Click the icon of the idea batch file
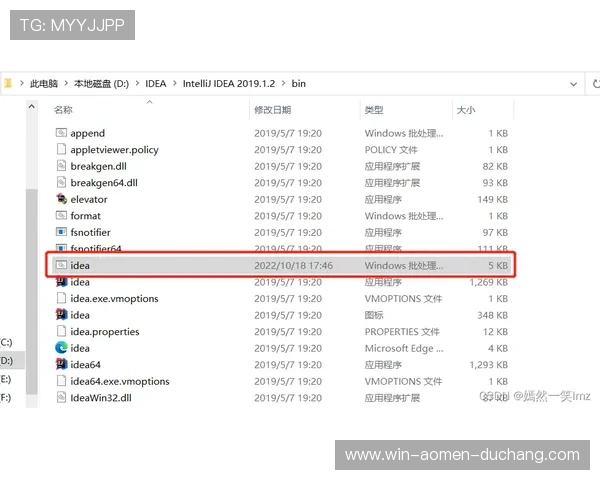 click(61, 265)
